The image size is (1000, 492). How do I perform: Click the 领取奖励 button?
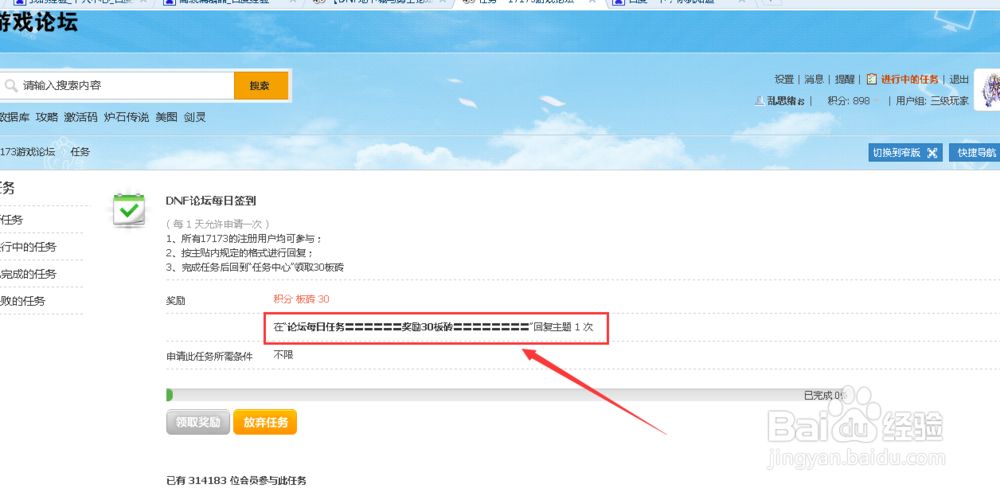click(x=198, y=422)
